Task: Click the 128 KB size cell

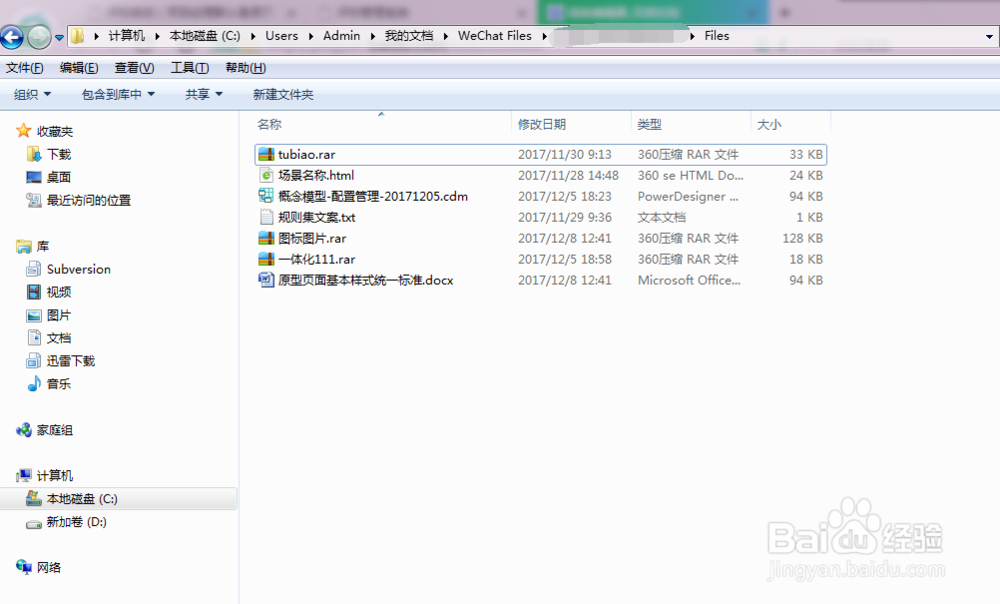Action: coord(803,239)
